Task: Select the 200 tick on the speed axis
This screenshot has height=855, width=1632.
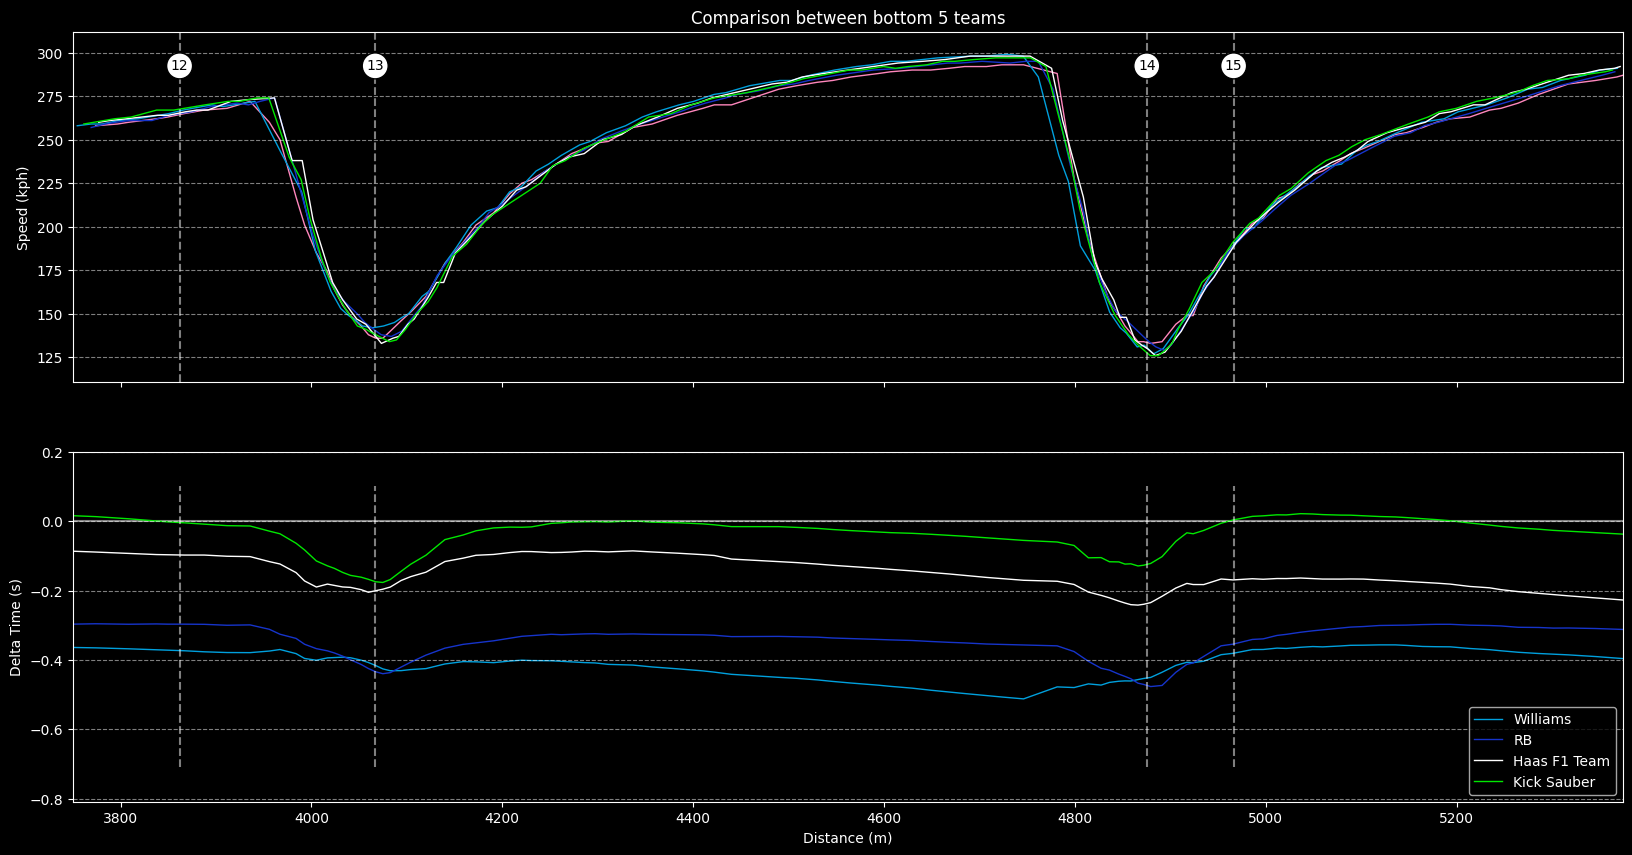Action: pyautogui.click(x=51, y=228)
